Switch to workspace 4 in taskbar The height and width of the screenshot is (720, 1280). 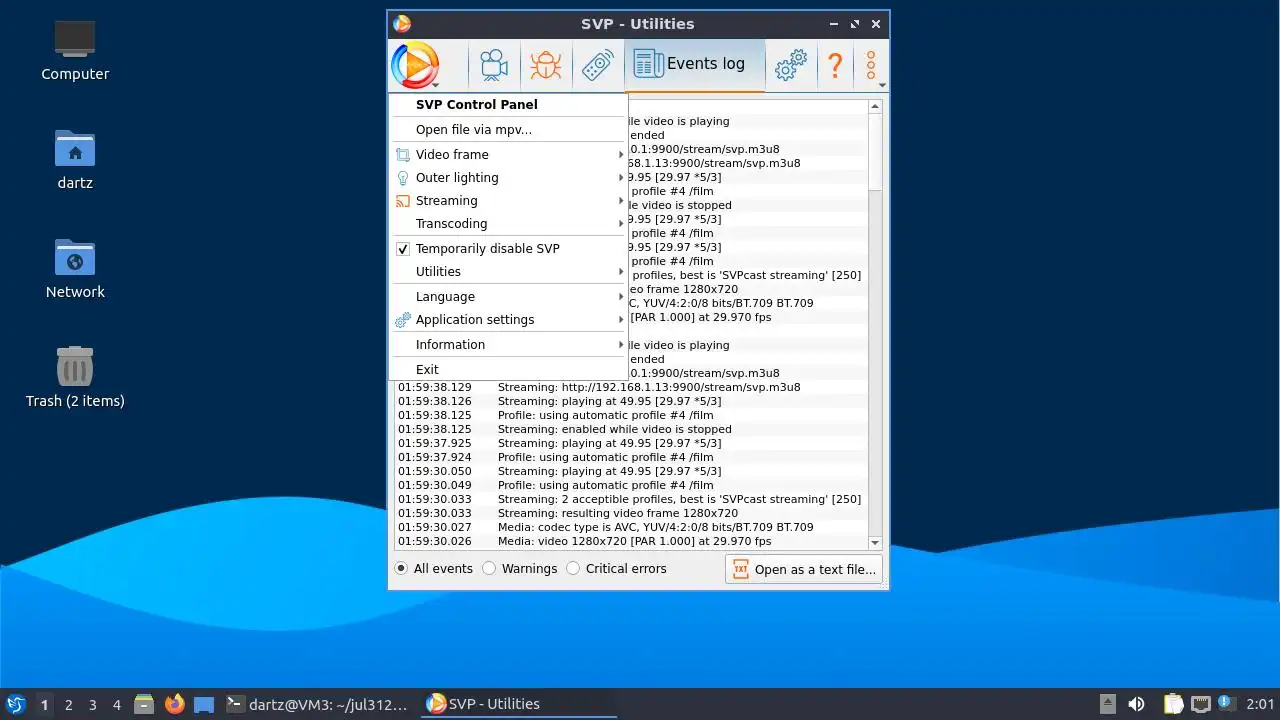(117, 704)
